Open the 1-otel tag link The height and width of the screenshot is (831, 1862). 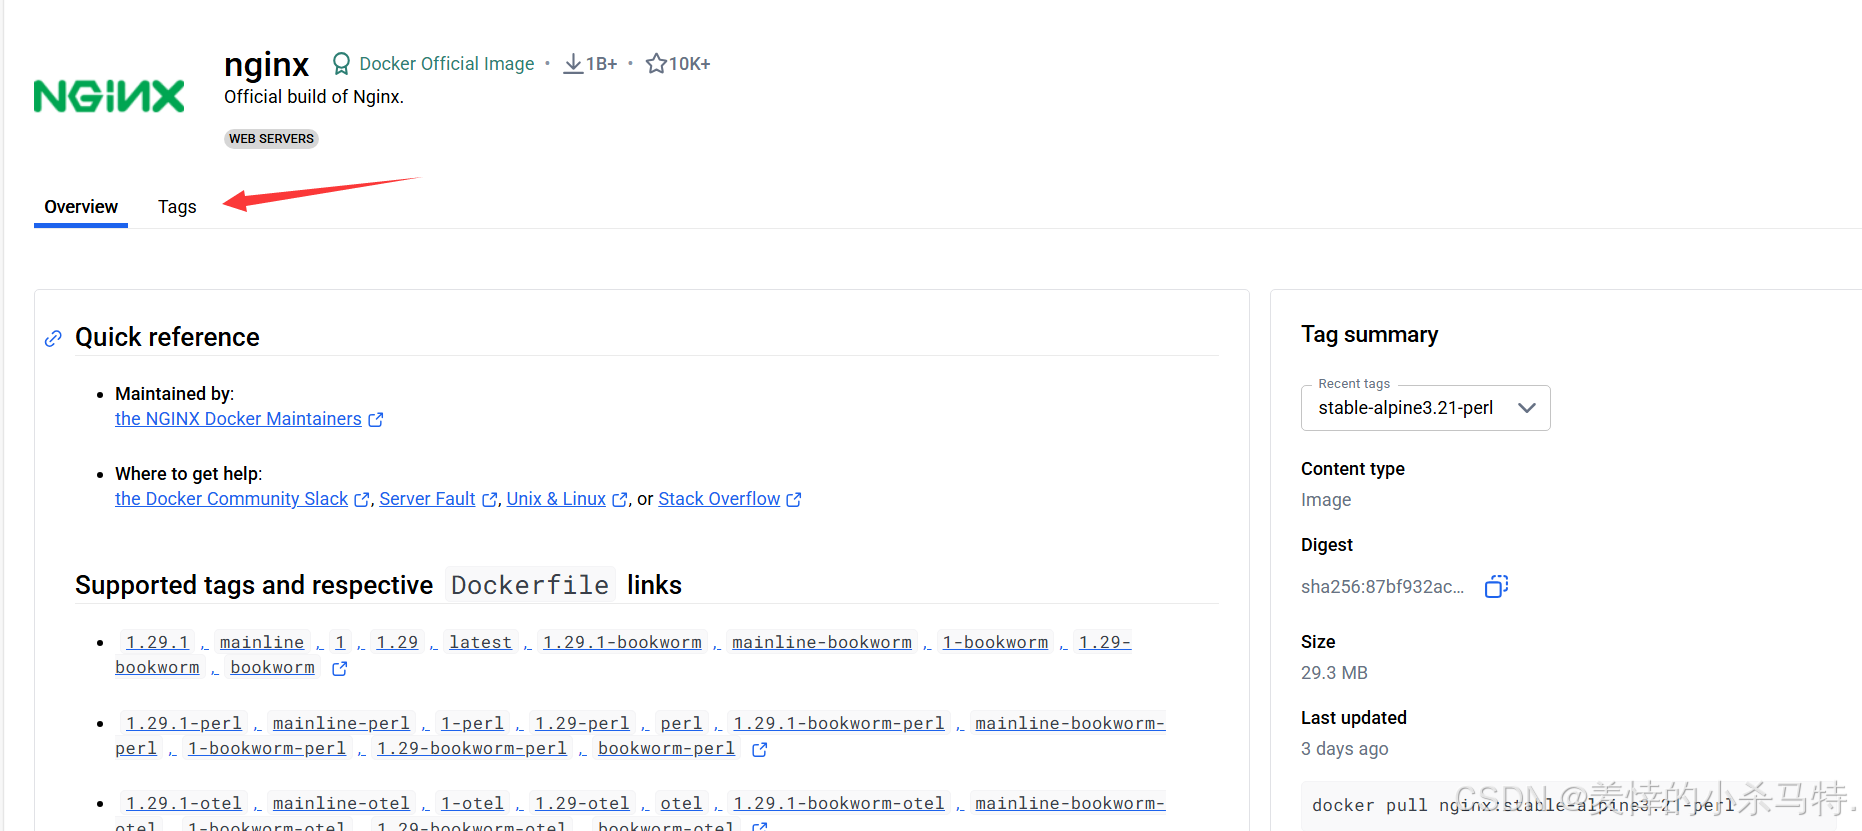[472, 803]
